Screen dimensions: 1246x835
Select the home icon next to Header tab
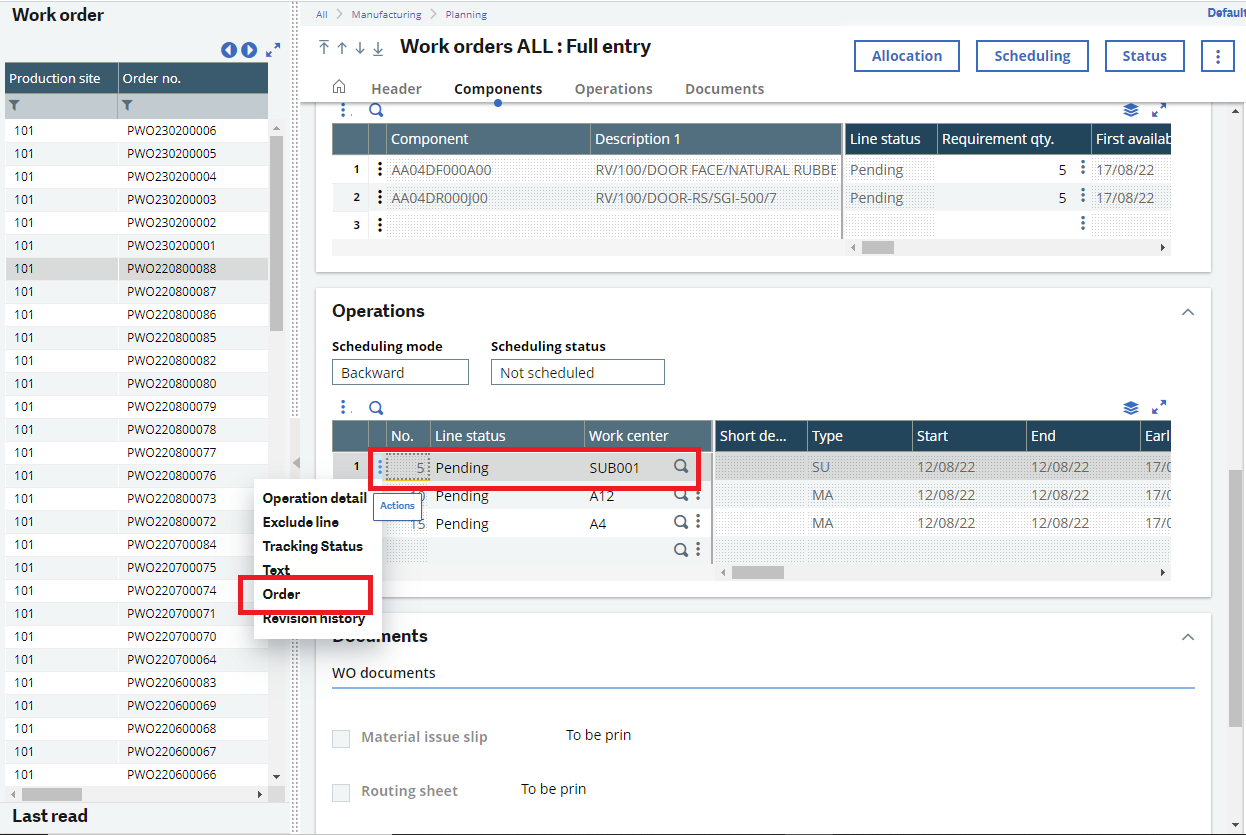[339, 88]
